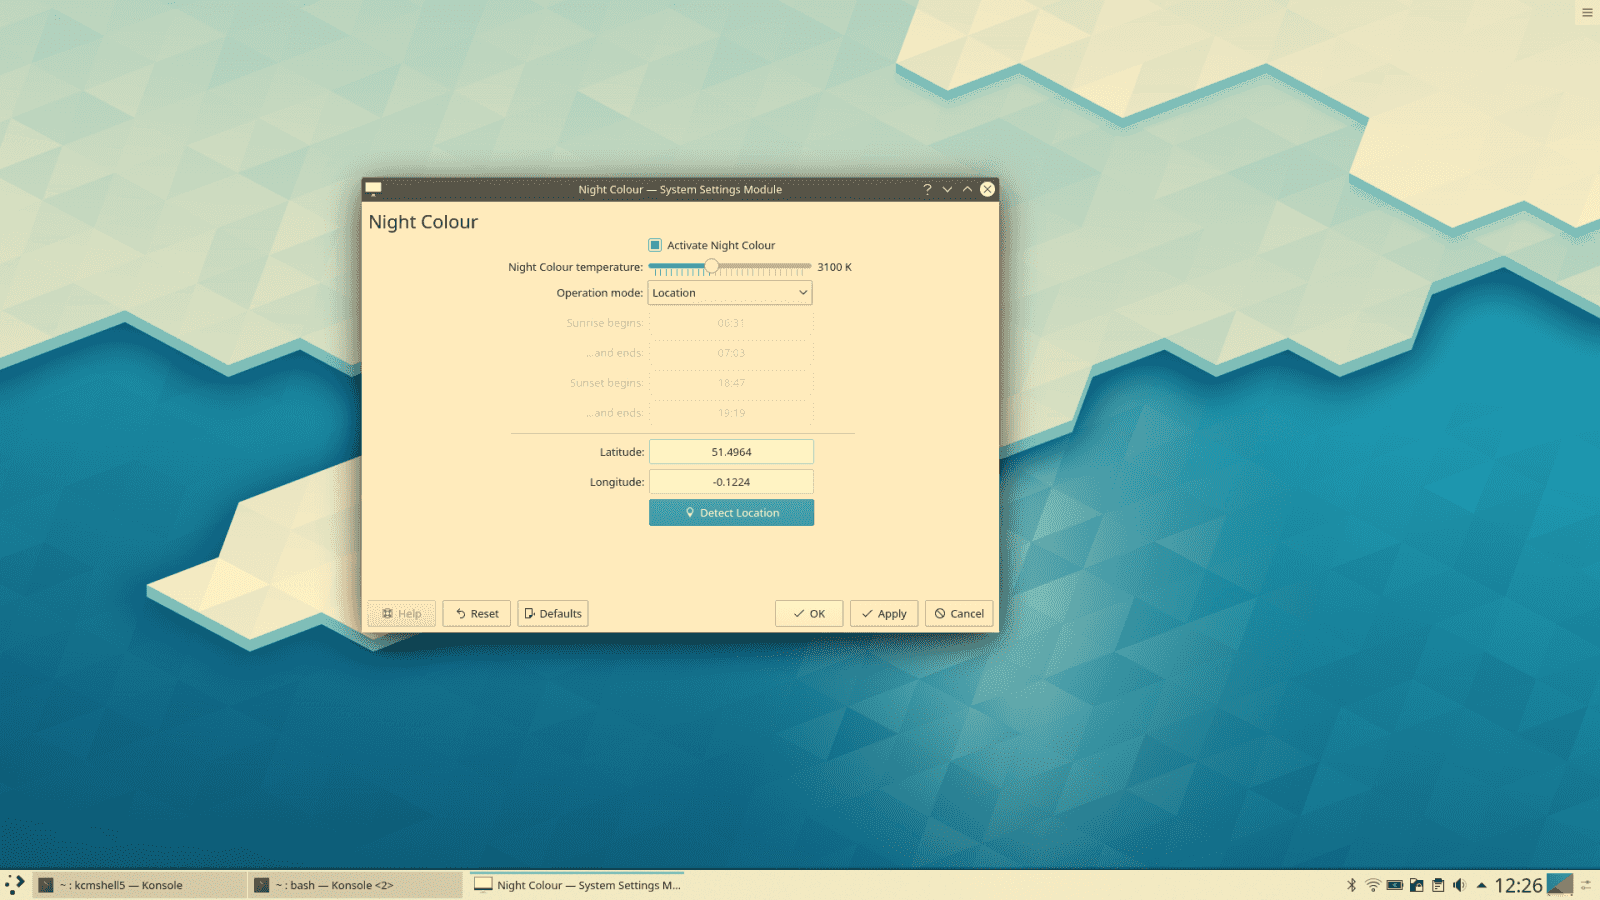The width and height of the screenshot is (1600, 900).
Task: Open the device notifier tray icon
Action: [1416, 885]
